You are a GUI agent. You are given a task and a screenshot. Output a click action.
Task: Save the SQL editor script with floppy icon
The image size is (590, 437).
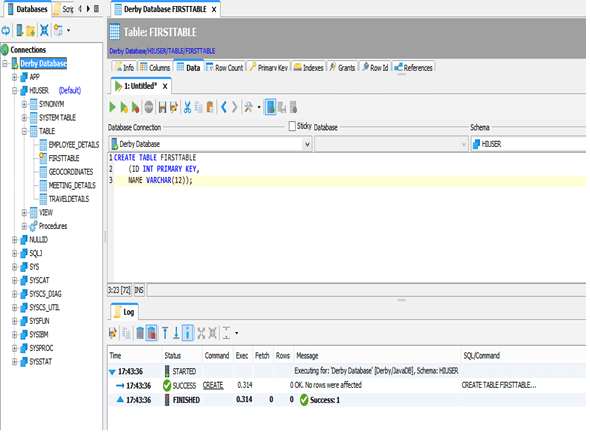(162, 108)
